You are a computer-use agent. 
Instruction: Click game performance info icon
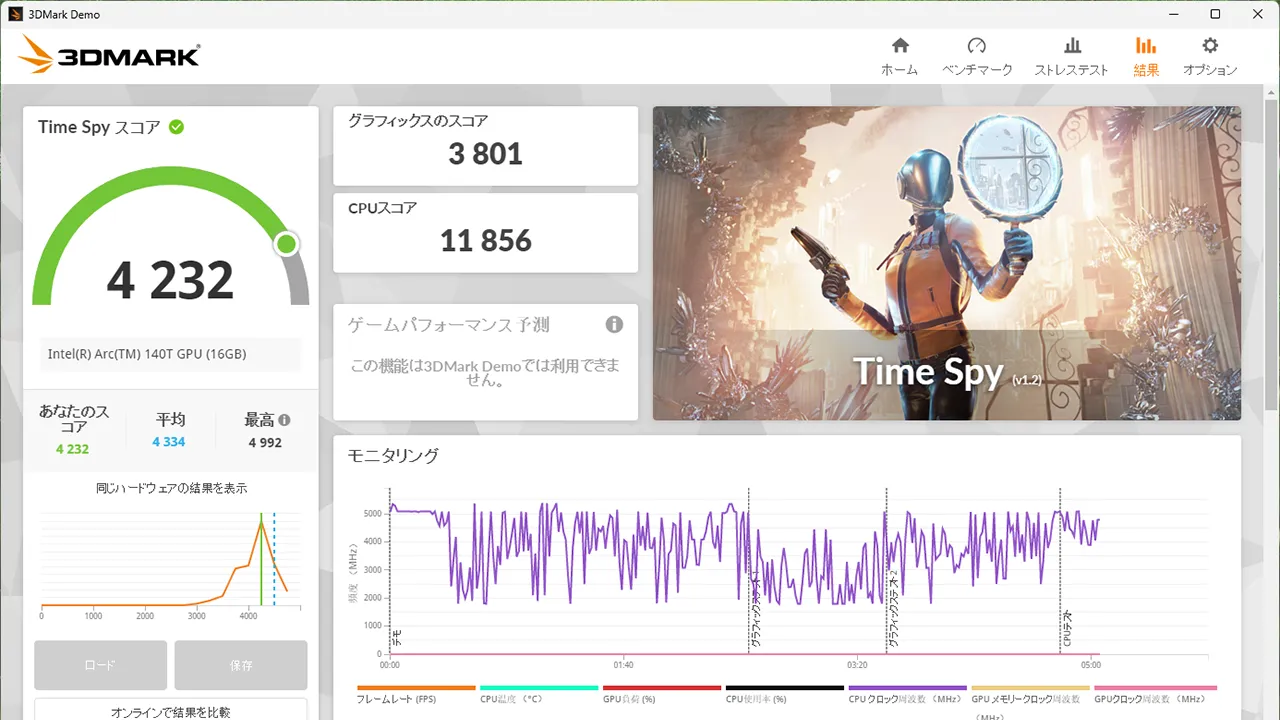coord(614,325)
